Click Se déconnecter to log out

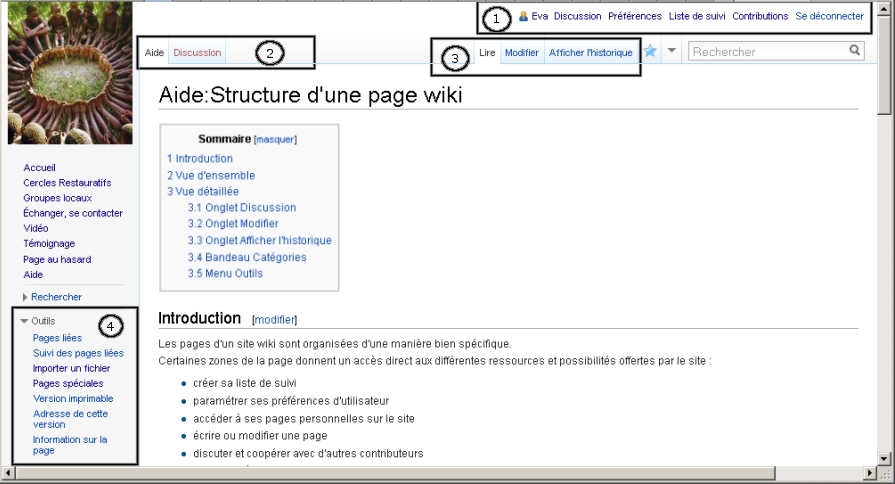coord(829,16)
